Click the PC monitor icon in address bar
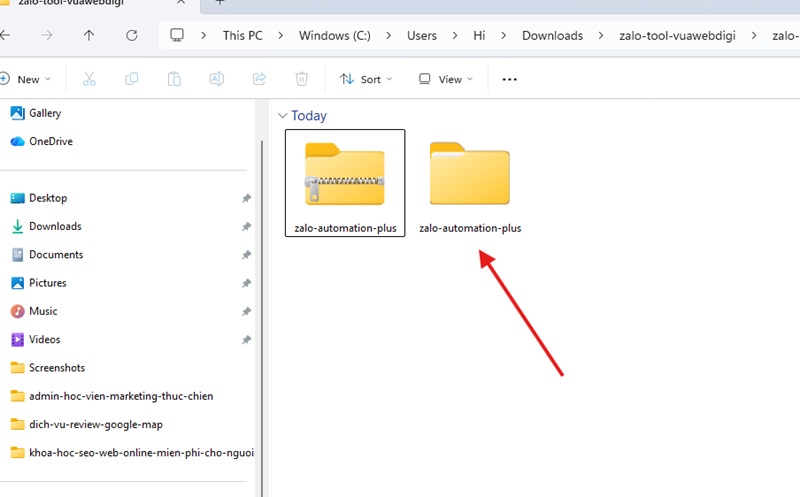 (177, 35)
